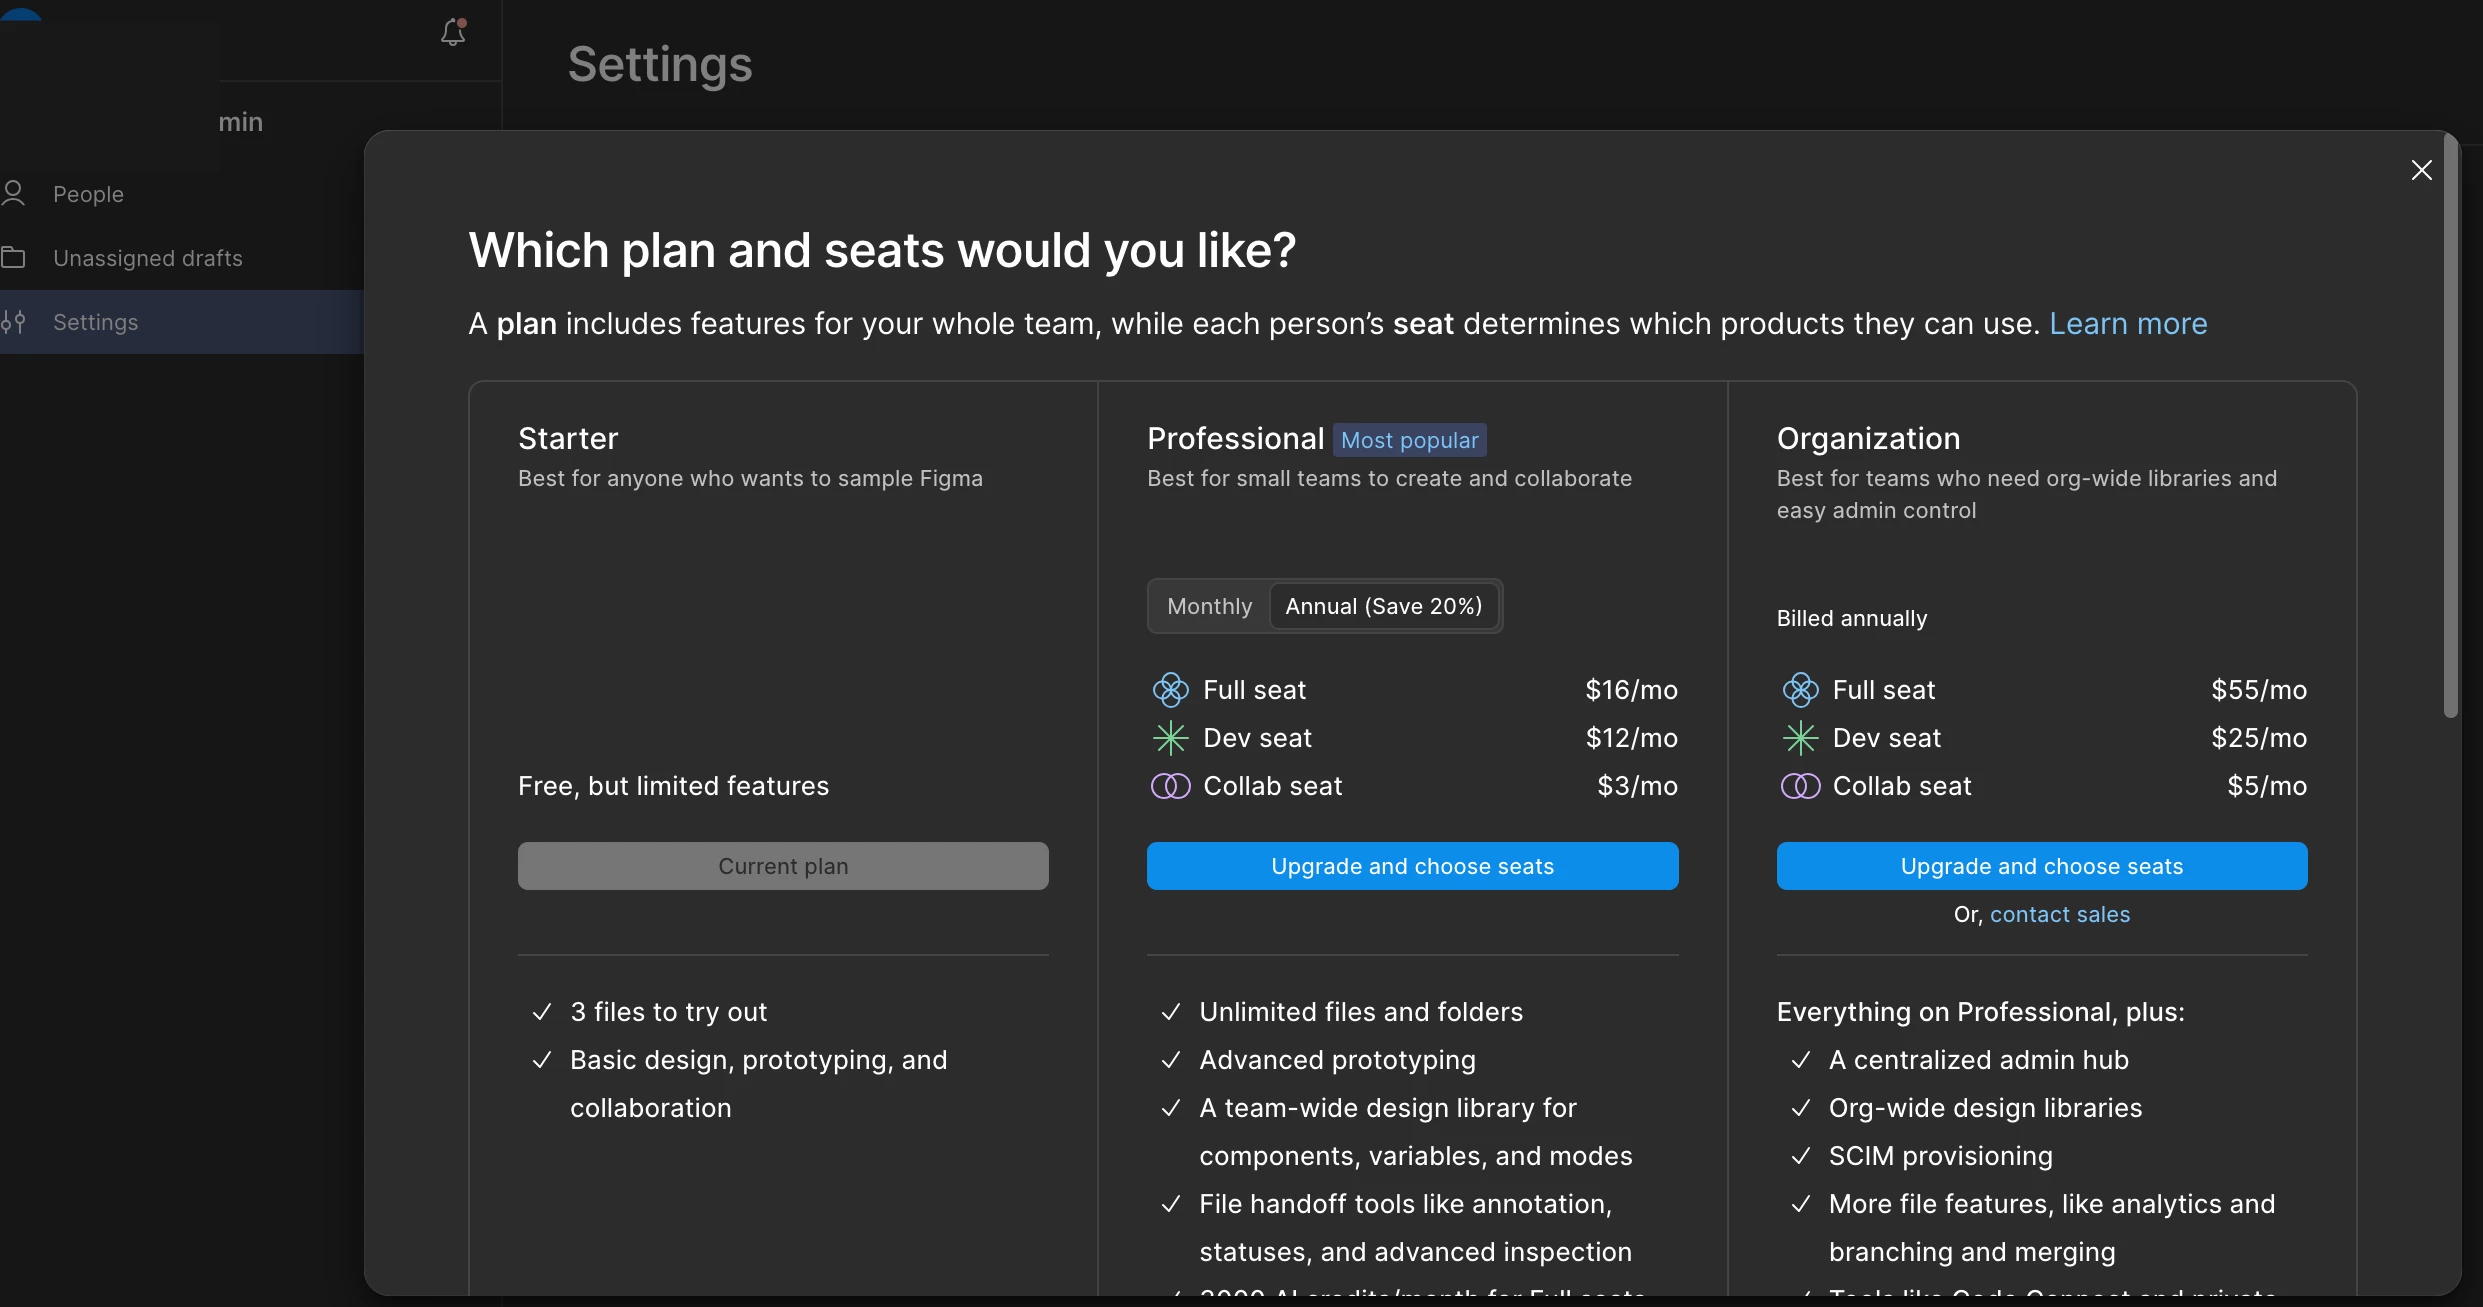
Task: Click the Unassigned drafts folder icon
Action: pyautogui.click(x=14, y=258)
